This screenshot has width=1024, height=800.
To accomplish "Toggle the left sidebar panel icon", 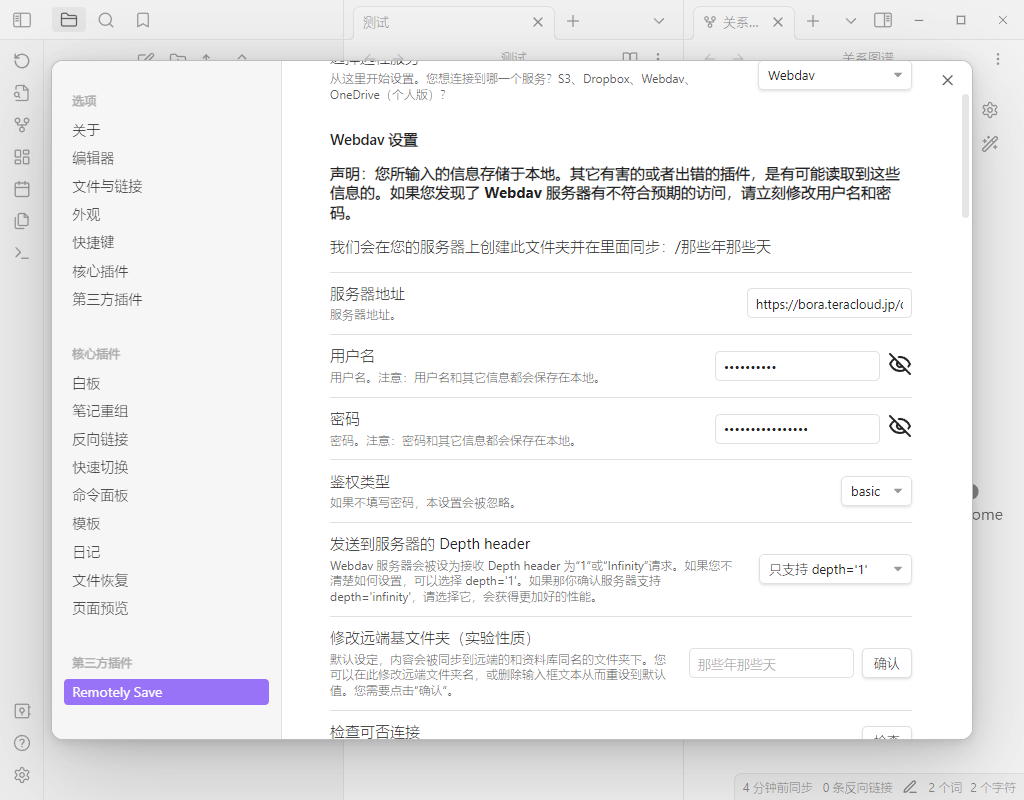I will (22, 20).
